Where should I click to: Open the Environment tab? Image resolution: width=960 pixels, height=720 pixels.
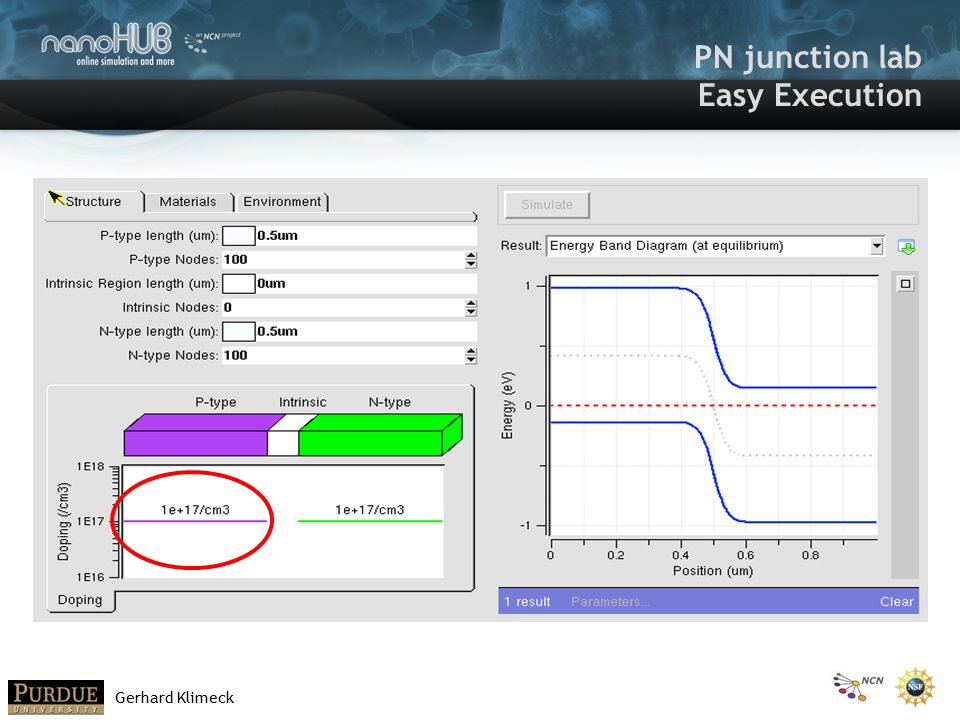pos(282,201)
